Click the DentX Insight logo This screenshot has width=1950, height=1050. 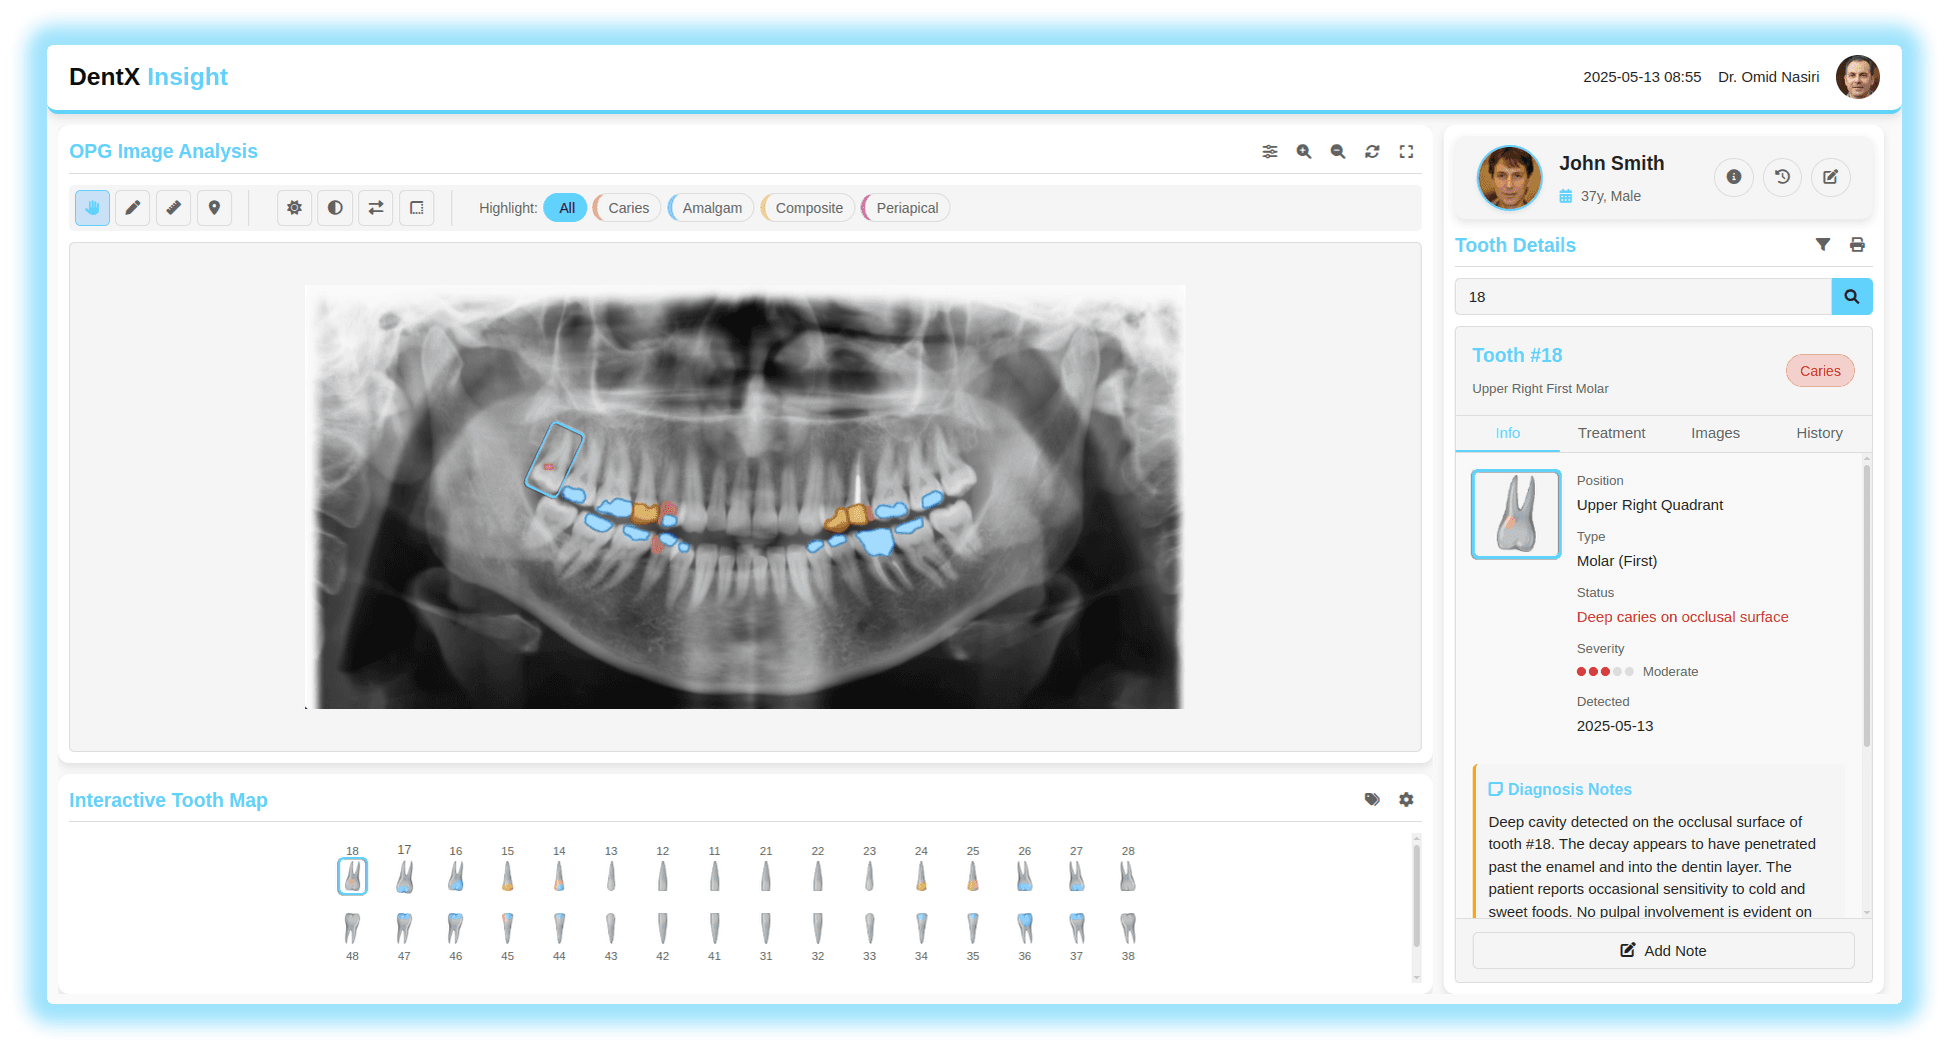coord(148,77)
